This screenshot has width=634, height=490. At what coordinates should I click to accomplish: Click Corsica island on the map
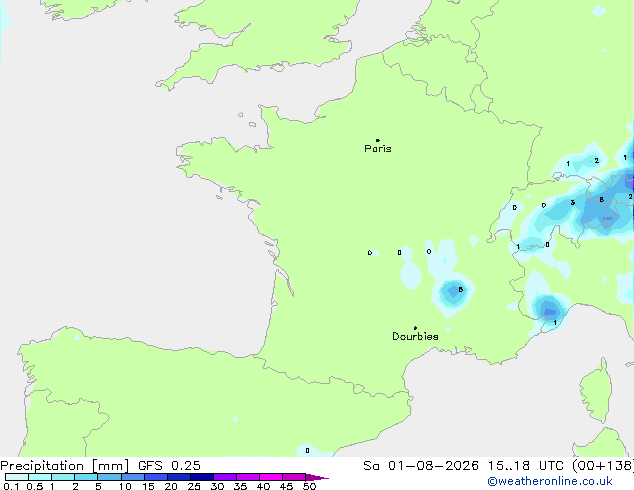click(x=596, y=391)
